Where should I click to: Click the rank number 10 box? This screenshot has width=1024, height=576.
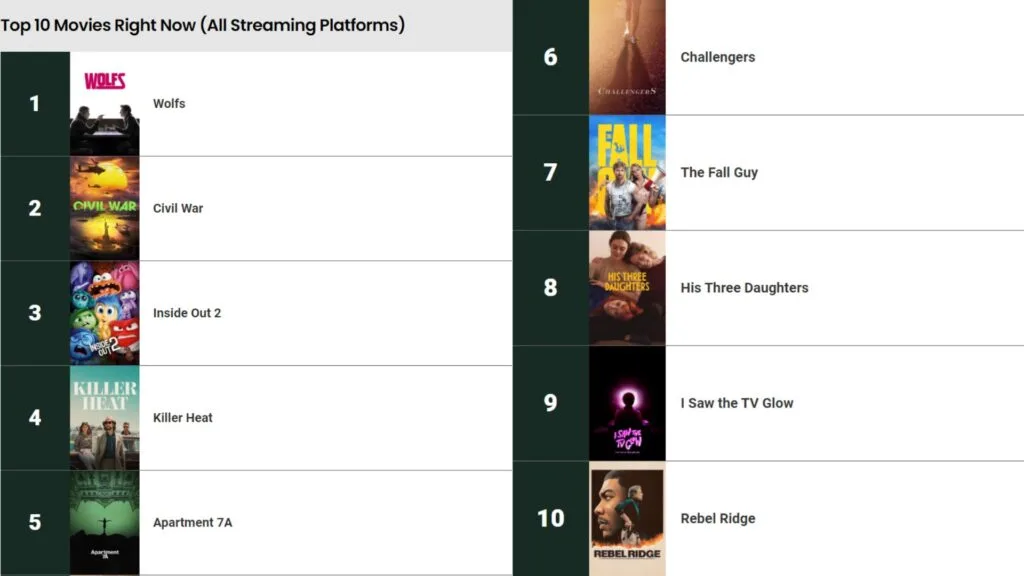tap(550, 518)
